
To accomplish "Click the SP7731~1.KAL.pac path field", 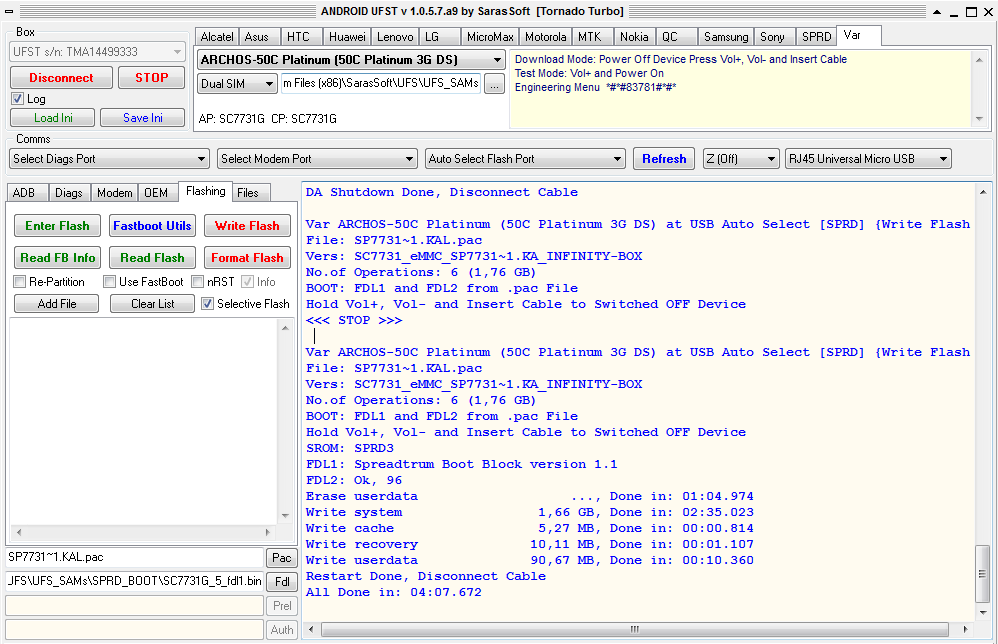I will pyautogui.click(x=134, y=557).
